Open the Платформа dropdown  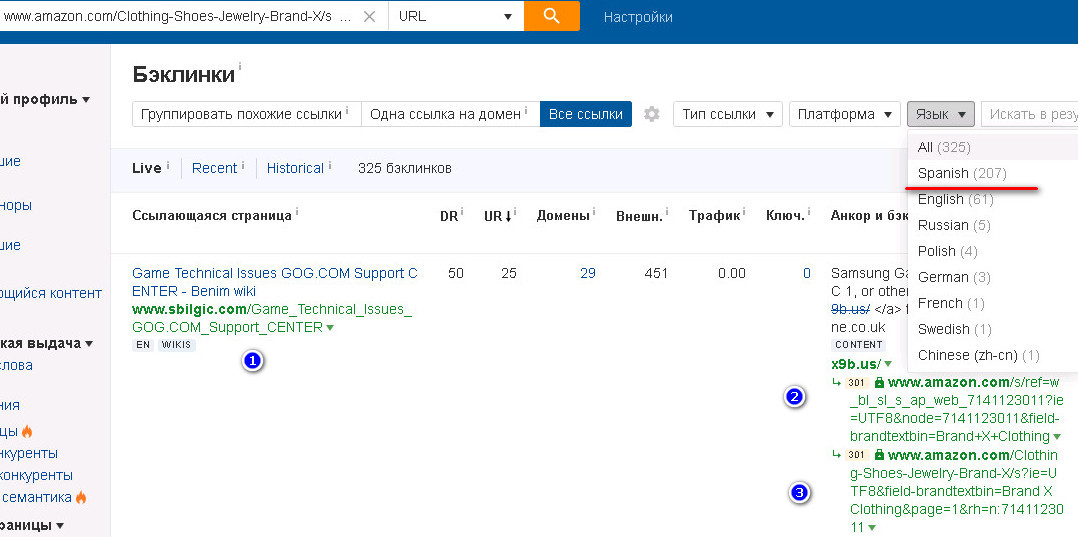pos(845,114)
